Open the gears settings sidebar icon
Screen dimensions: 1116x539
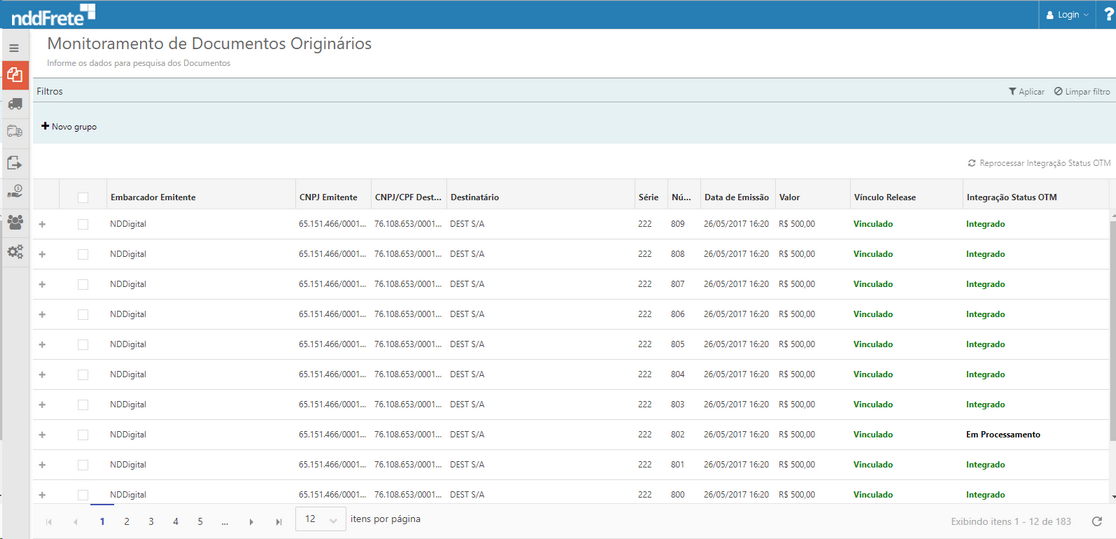coord(15,252)
